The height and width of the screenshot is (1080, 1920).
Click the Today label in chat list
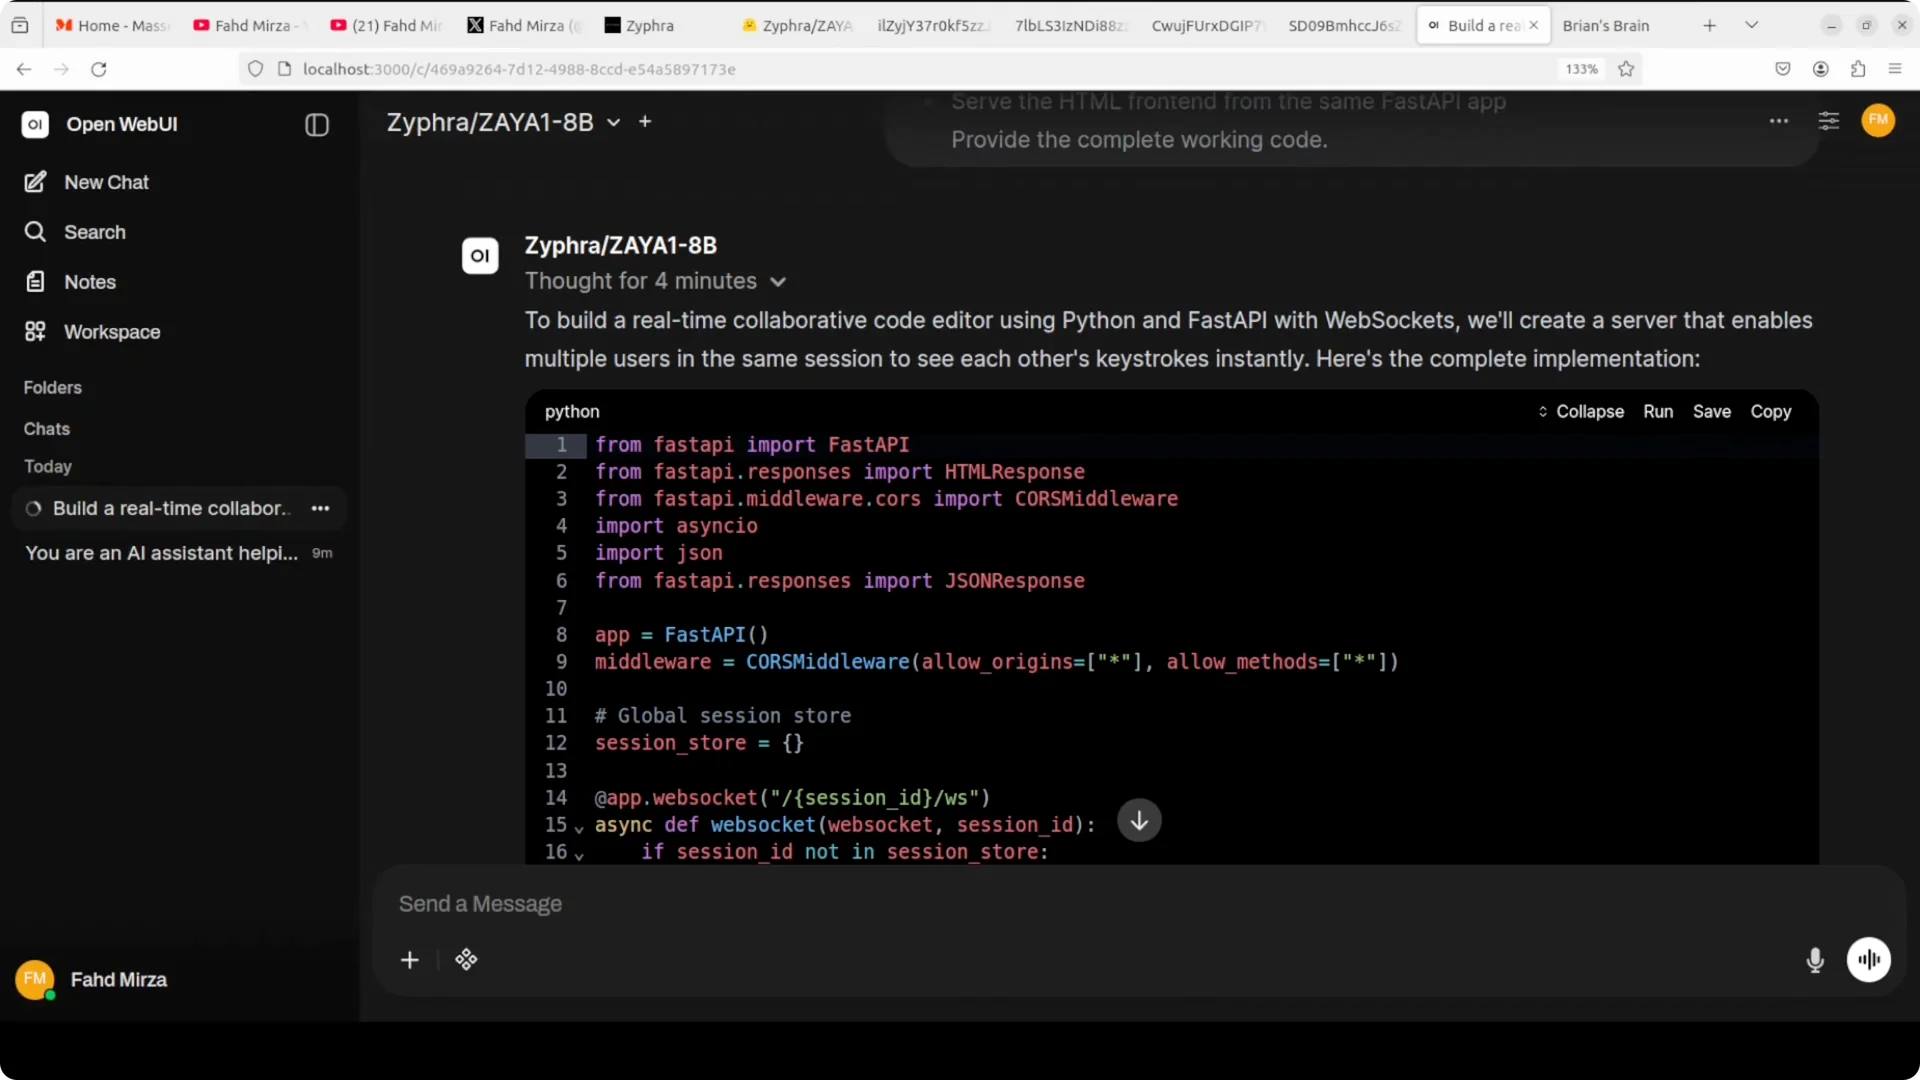point(48,467)
